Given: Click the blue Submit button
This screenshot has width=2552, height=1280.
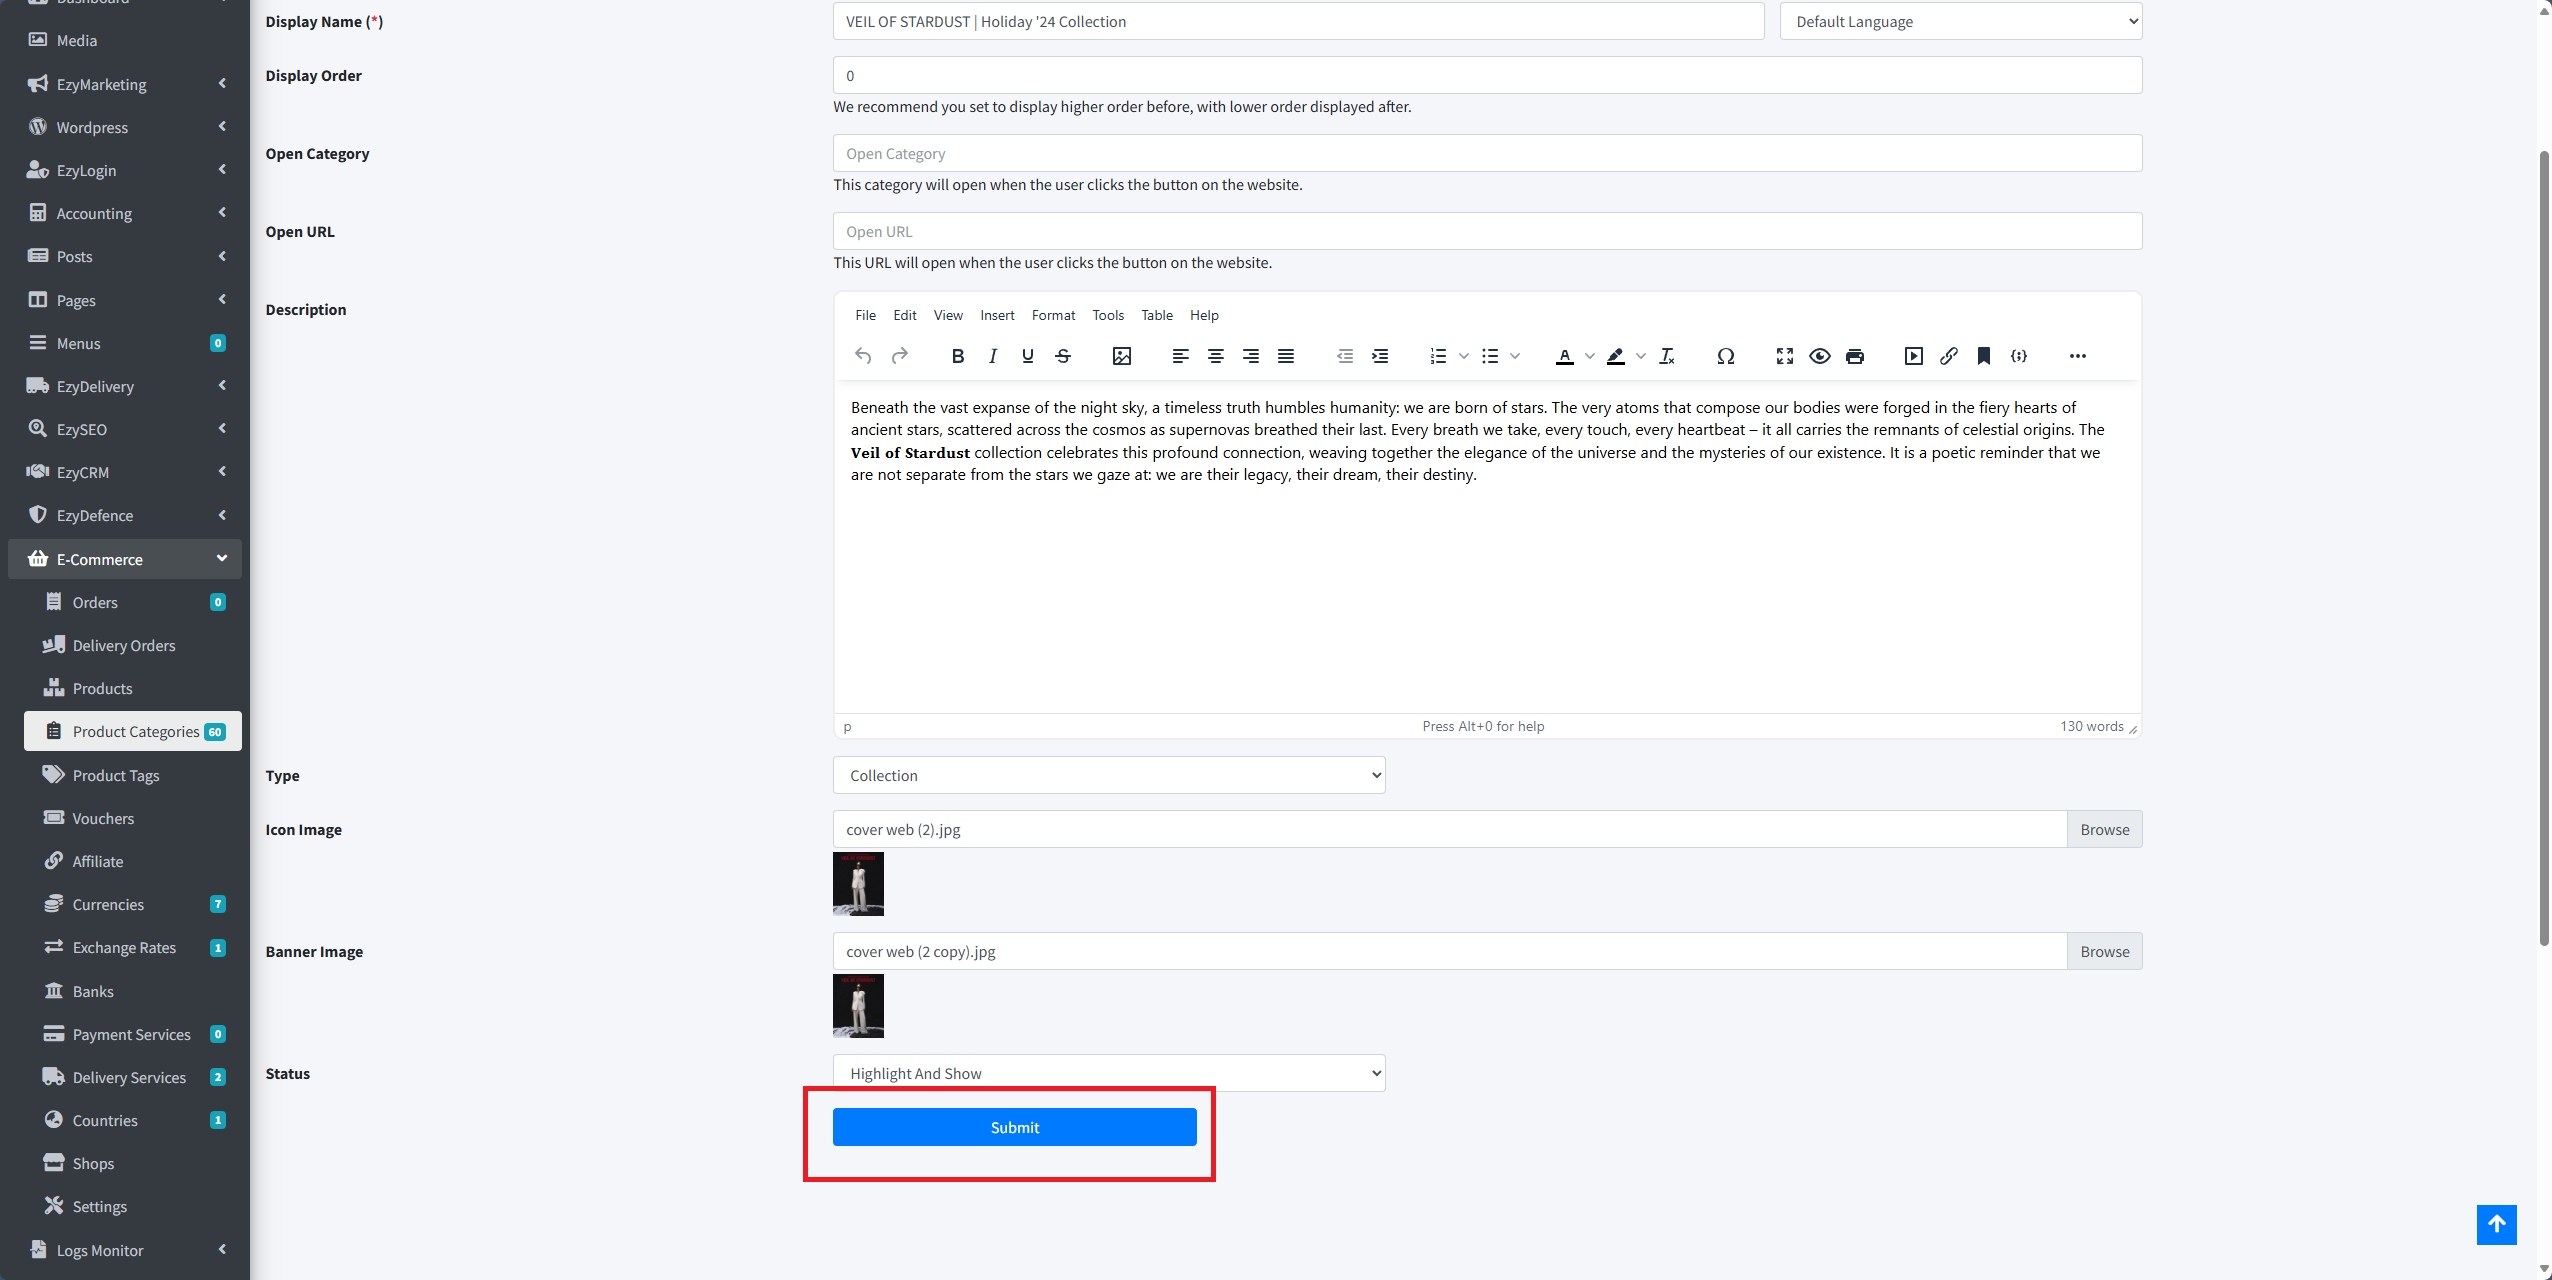Looking at the screenshot, I should [1014, 1127].
